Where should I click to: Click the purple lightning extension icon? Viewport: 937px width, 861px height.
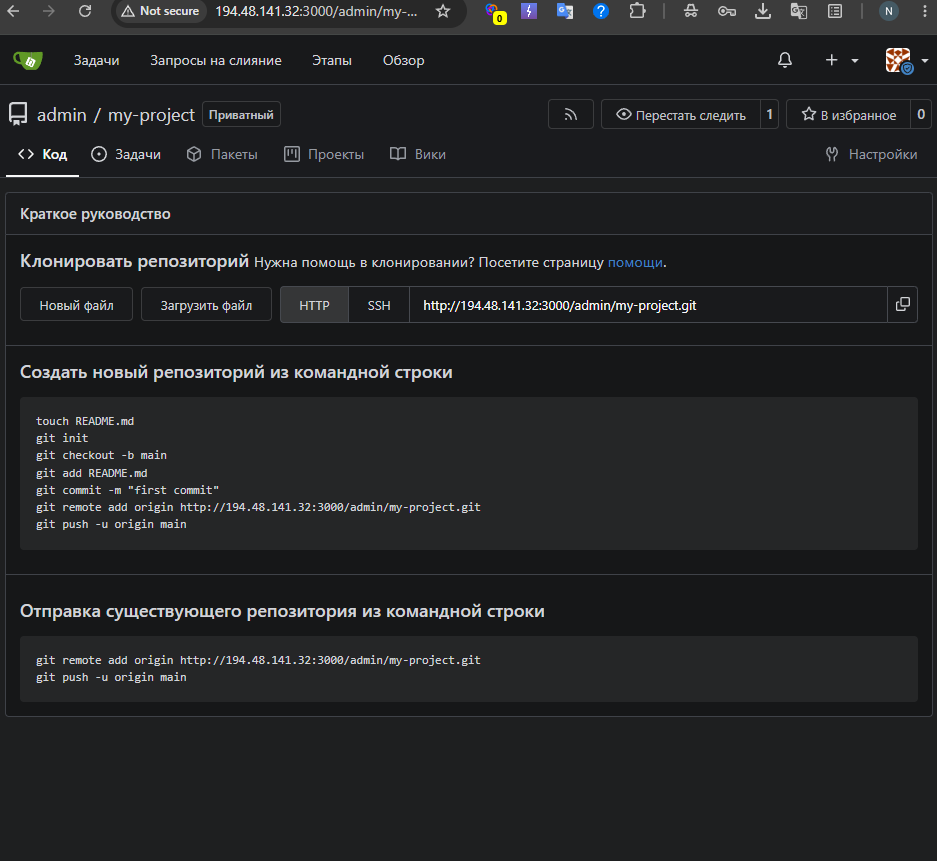(529, 11)
